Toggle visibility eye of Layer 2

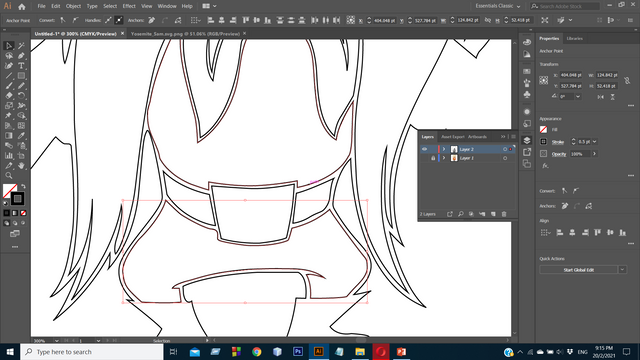pos(424,149)
